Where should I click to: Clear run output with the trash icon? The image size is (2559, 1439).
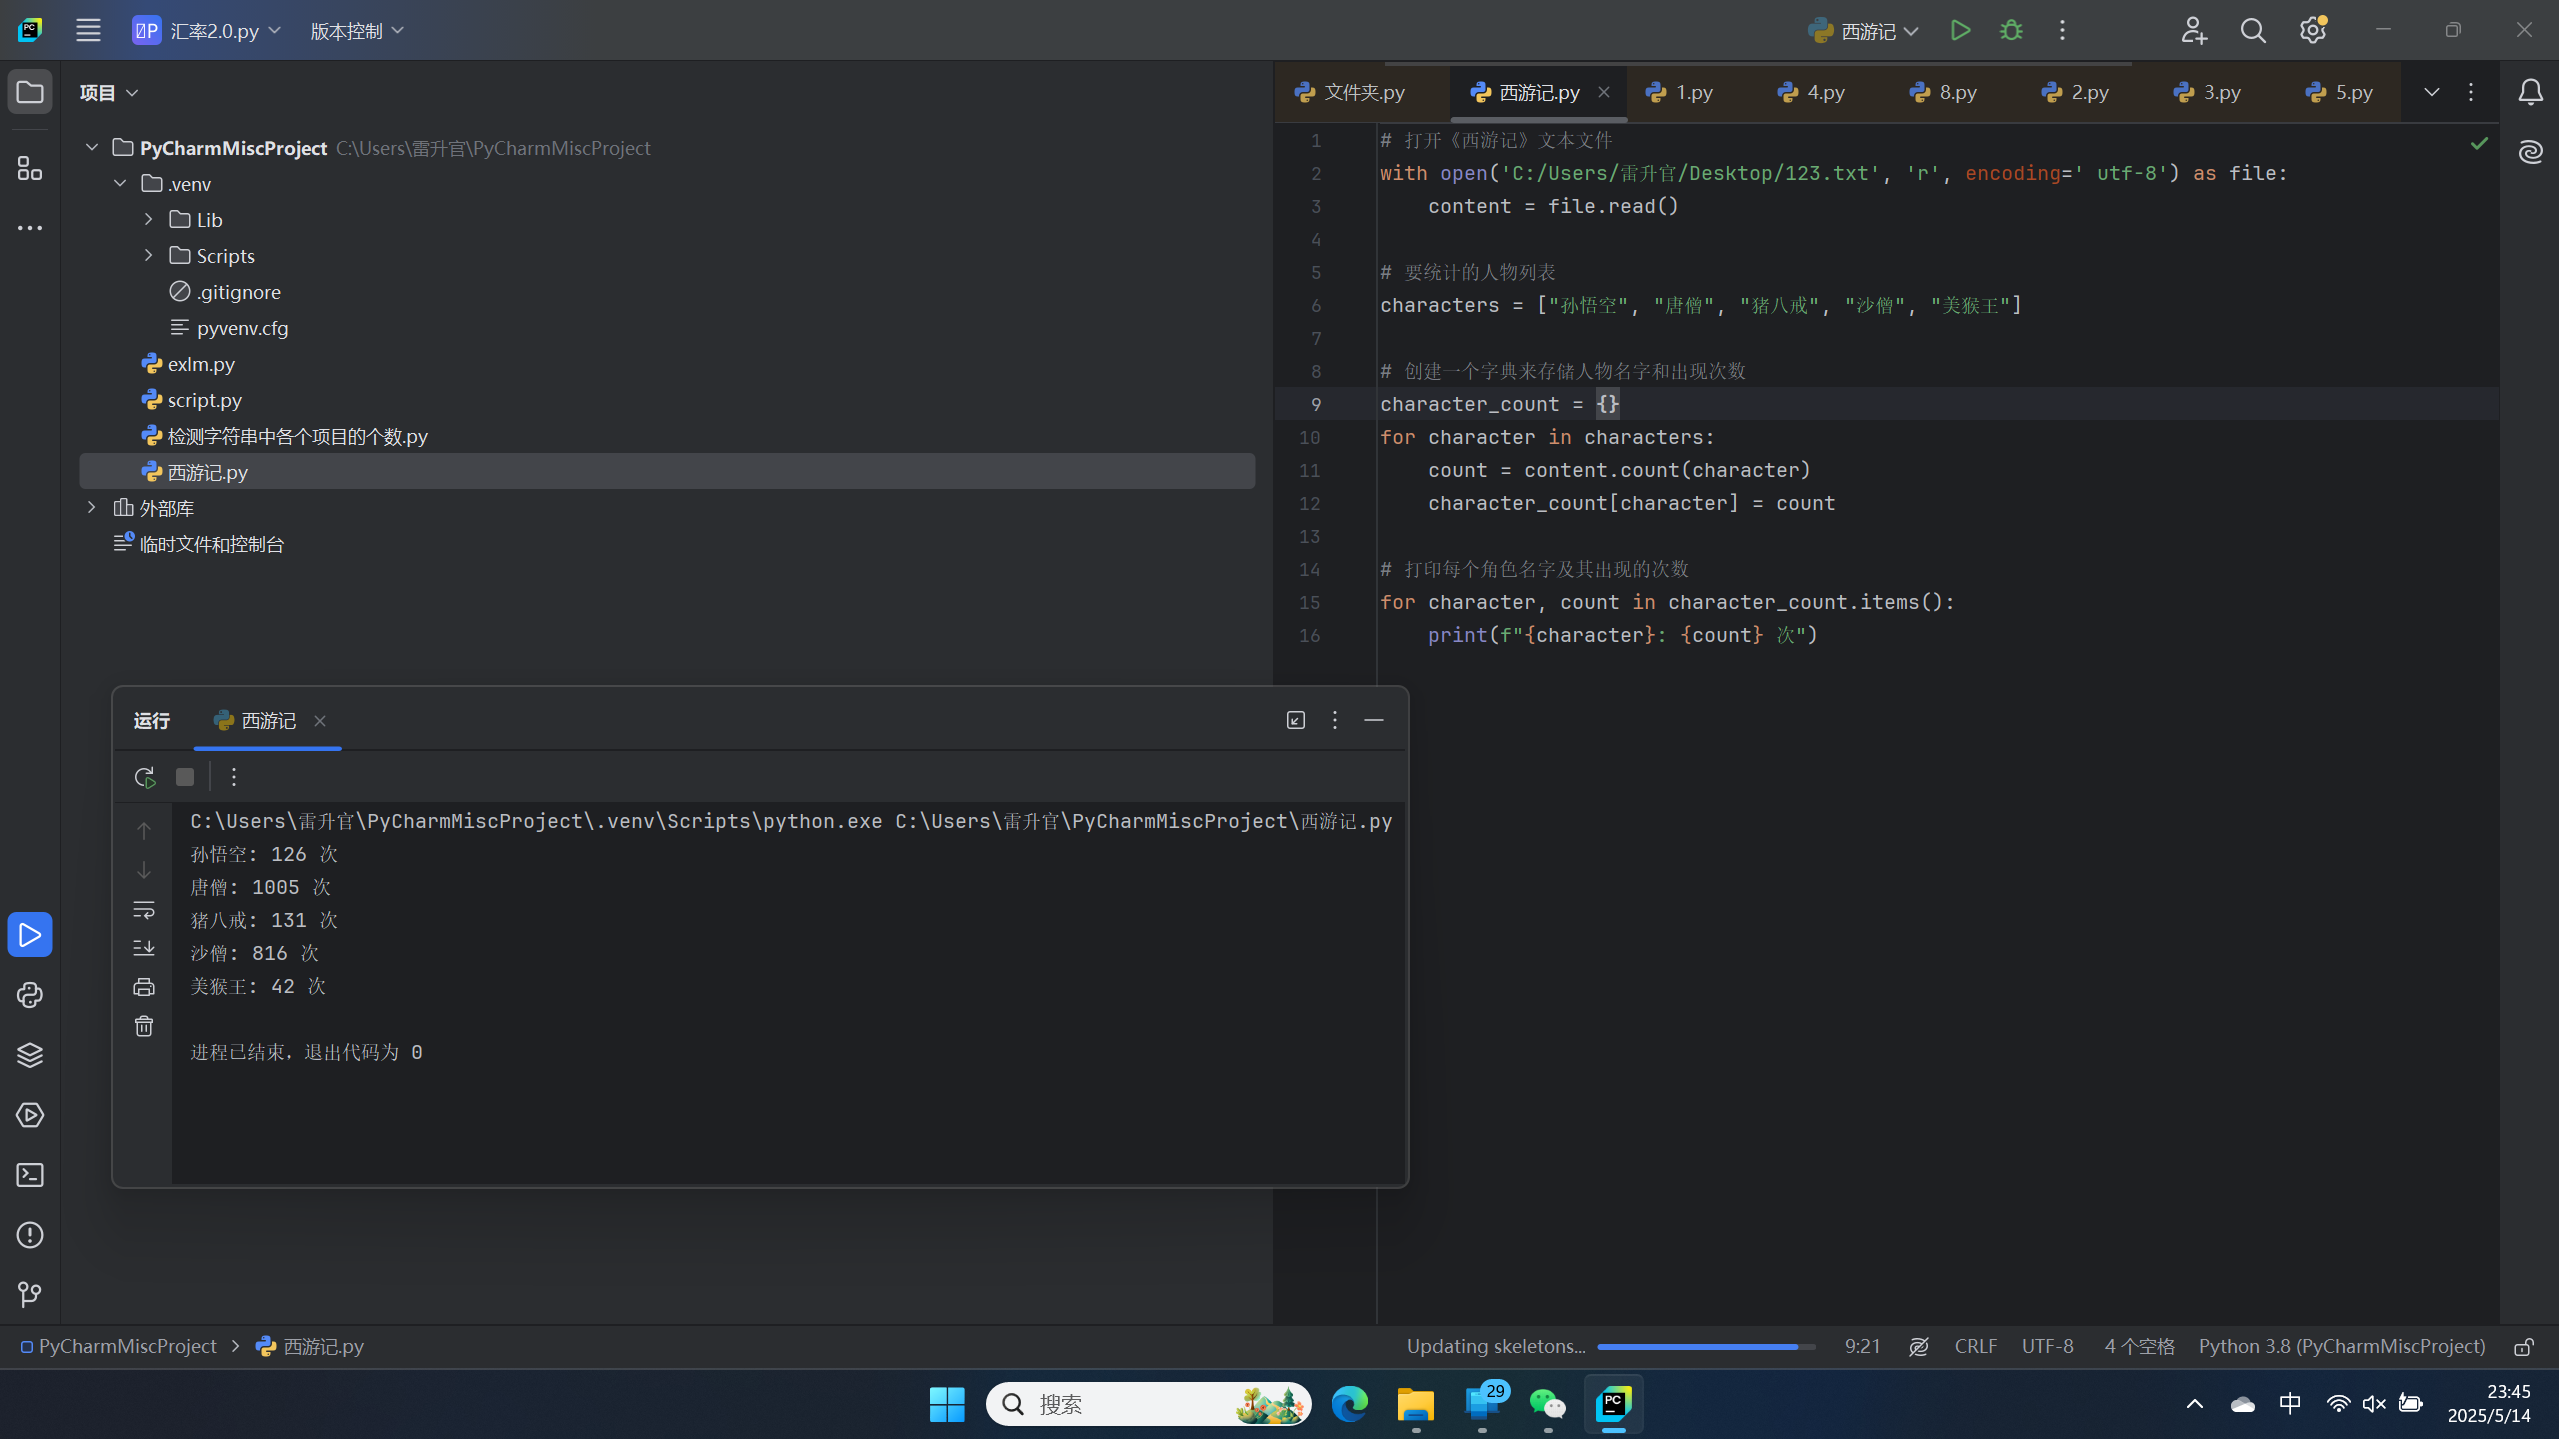click(144, 1026)
